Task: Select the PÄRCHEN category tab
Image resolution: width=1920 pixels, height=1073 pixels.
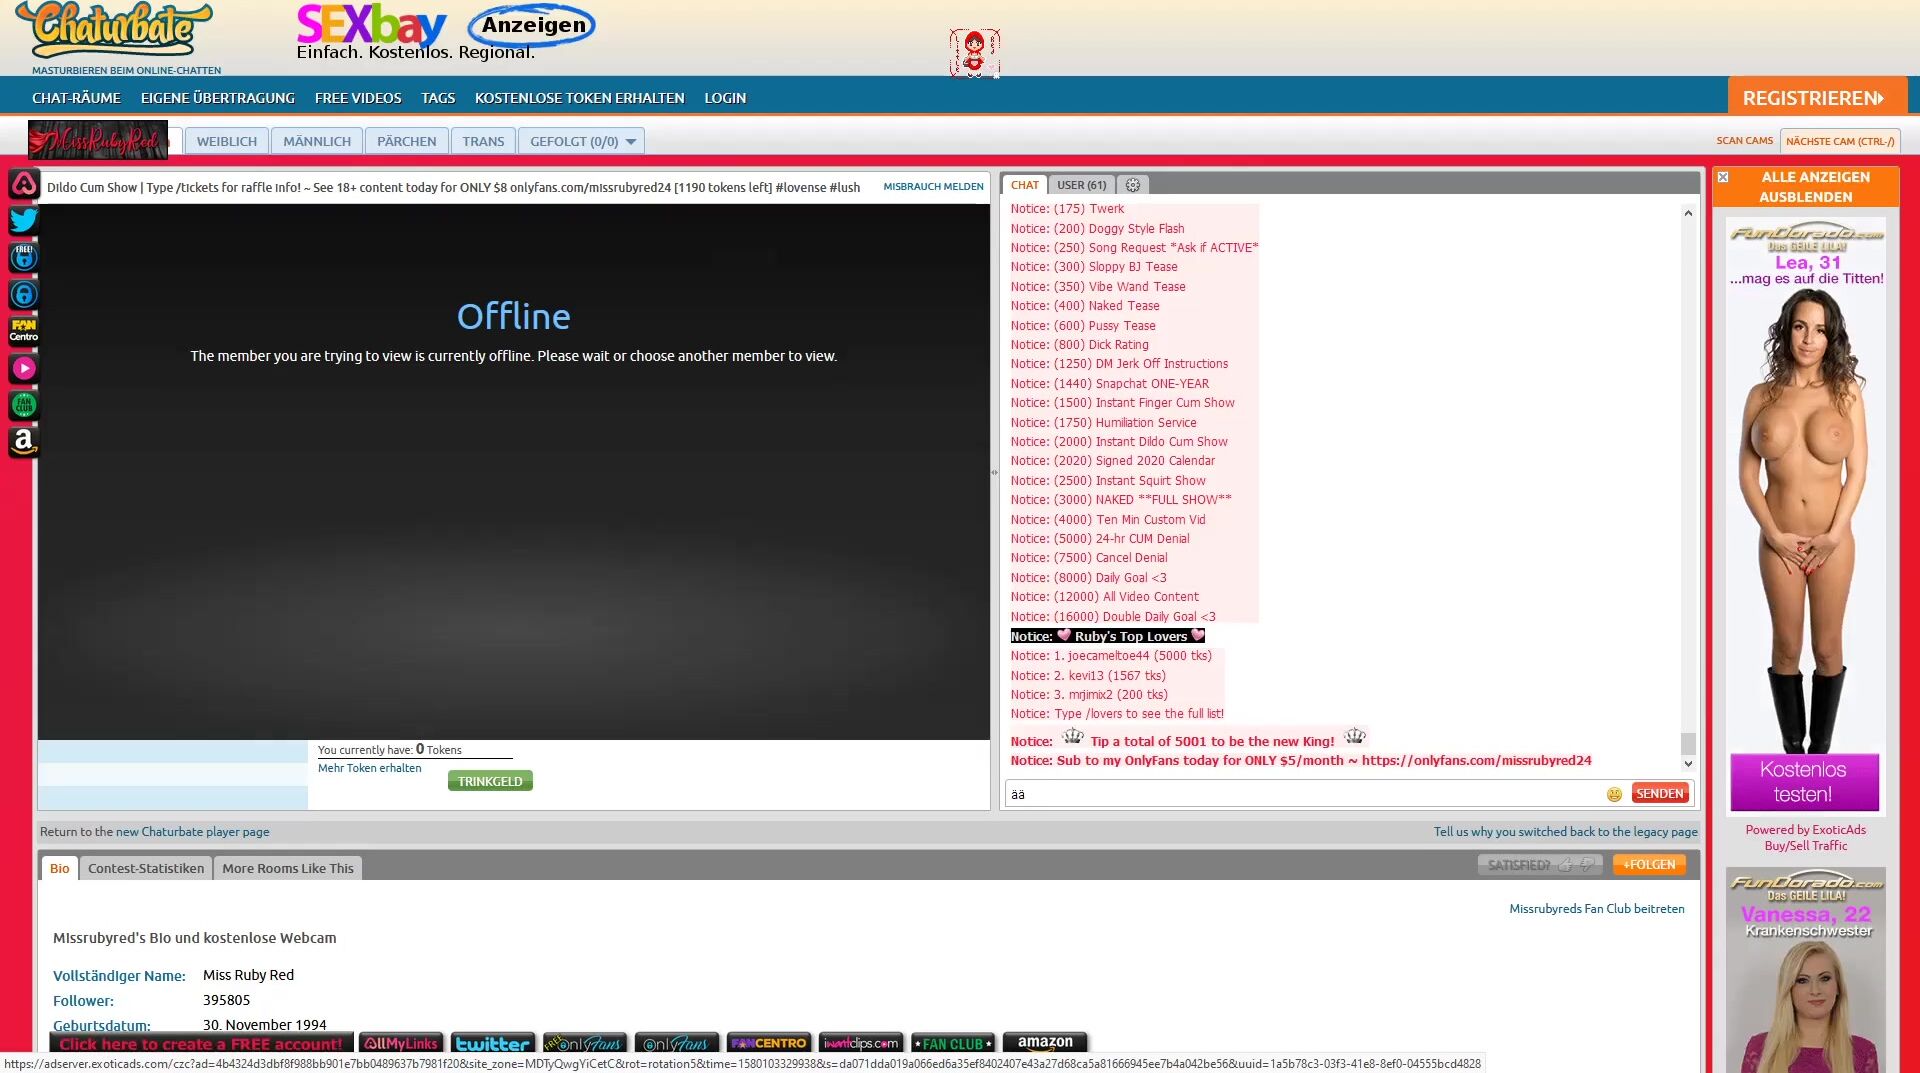Action: (x=407, y=141)
